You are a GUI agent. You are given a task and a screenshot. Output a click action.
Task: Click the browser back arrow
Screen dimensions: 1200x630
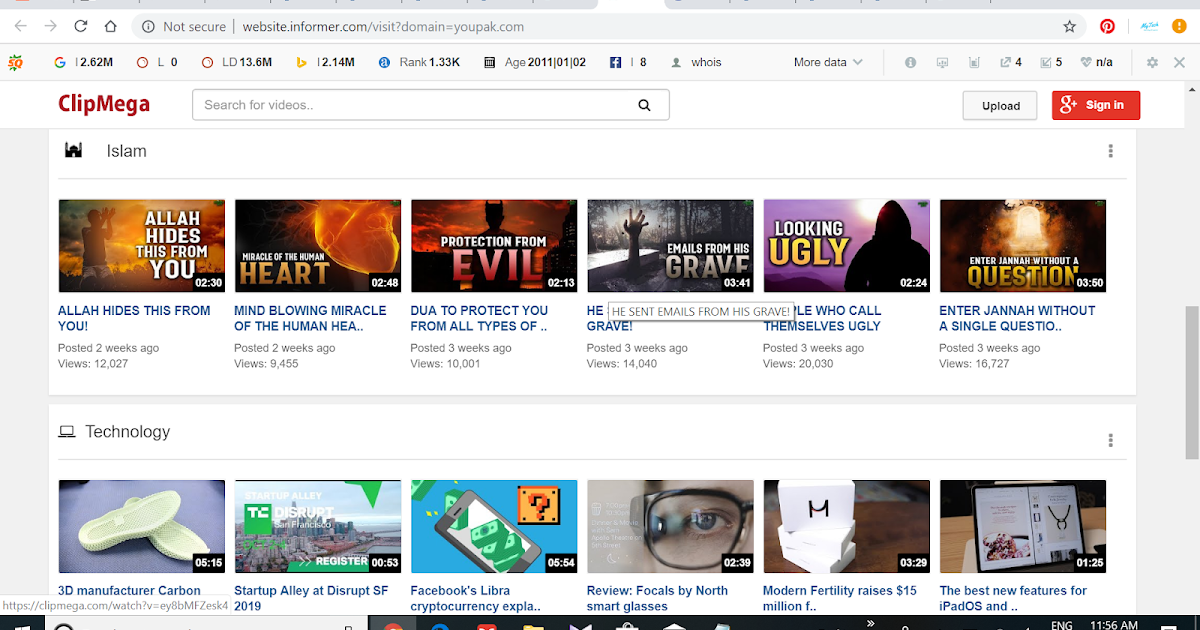tap(21, 26)
